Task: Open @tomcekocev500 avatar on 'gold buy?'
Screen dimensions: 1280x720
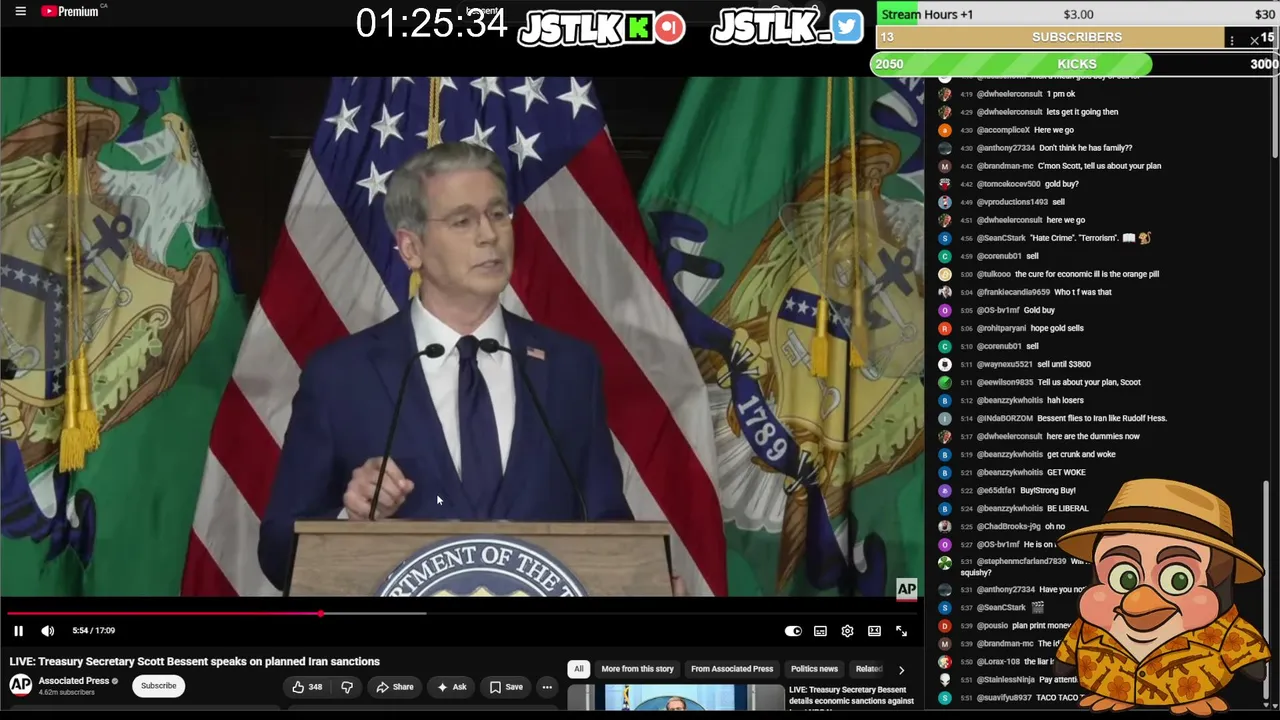Action: click(x=944, y=184)
